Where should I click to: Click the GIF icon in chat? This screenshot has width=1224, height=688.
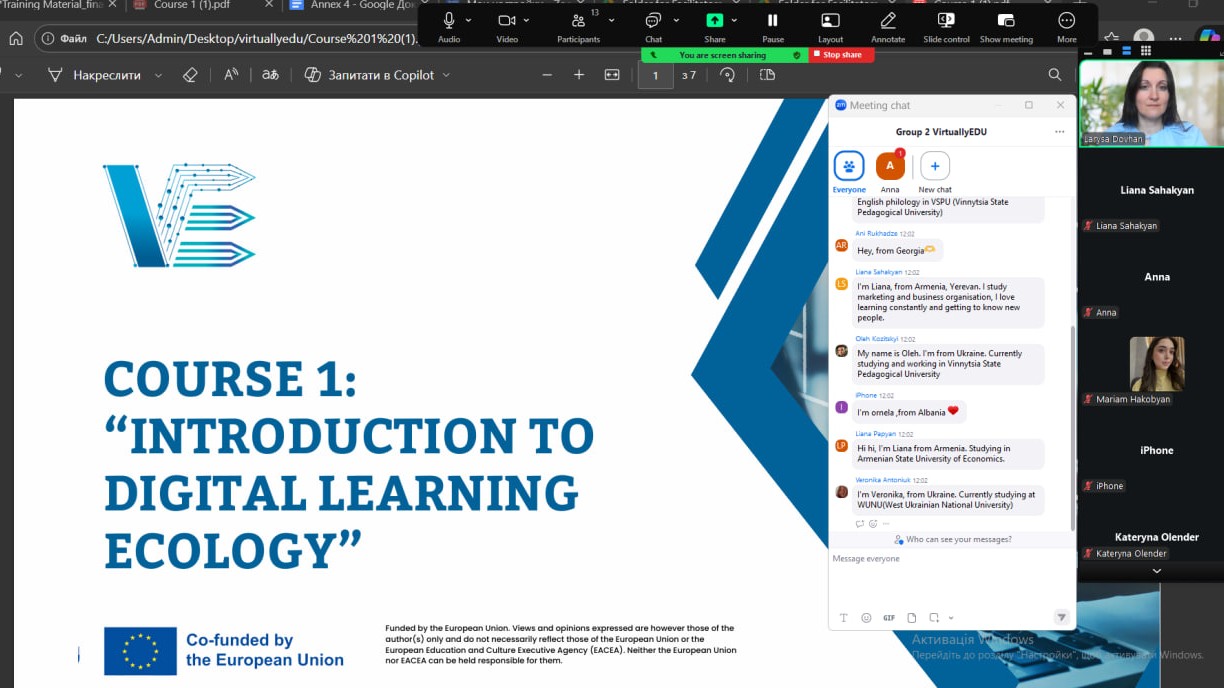click(888, 618)
